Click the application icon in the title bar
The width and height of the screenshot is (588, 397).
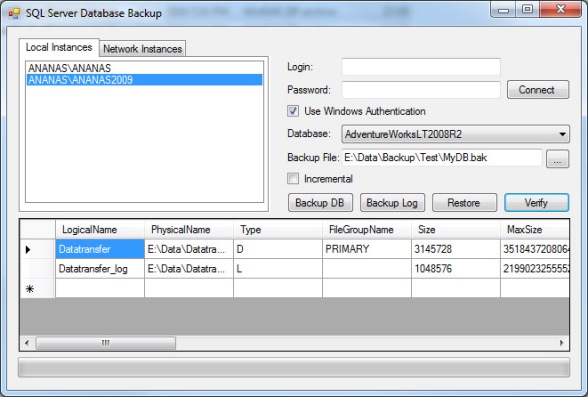(x=14, y=13)
